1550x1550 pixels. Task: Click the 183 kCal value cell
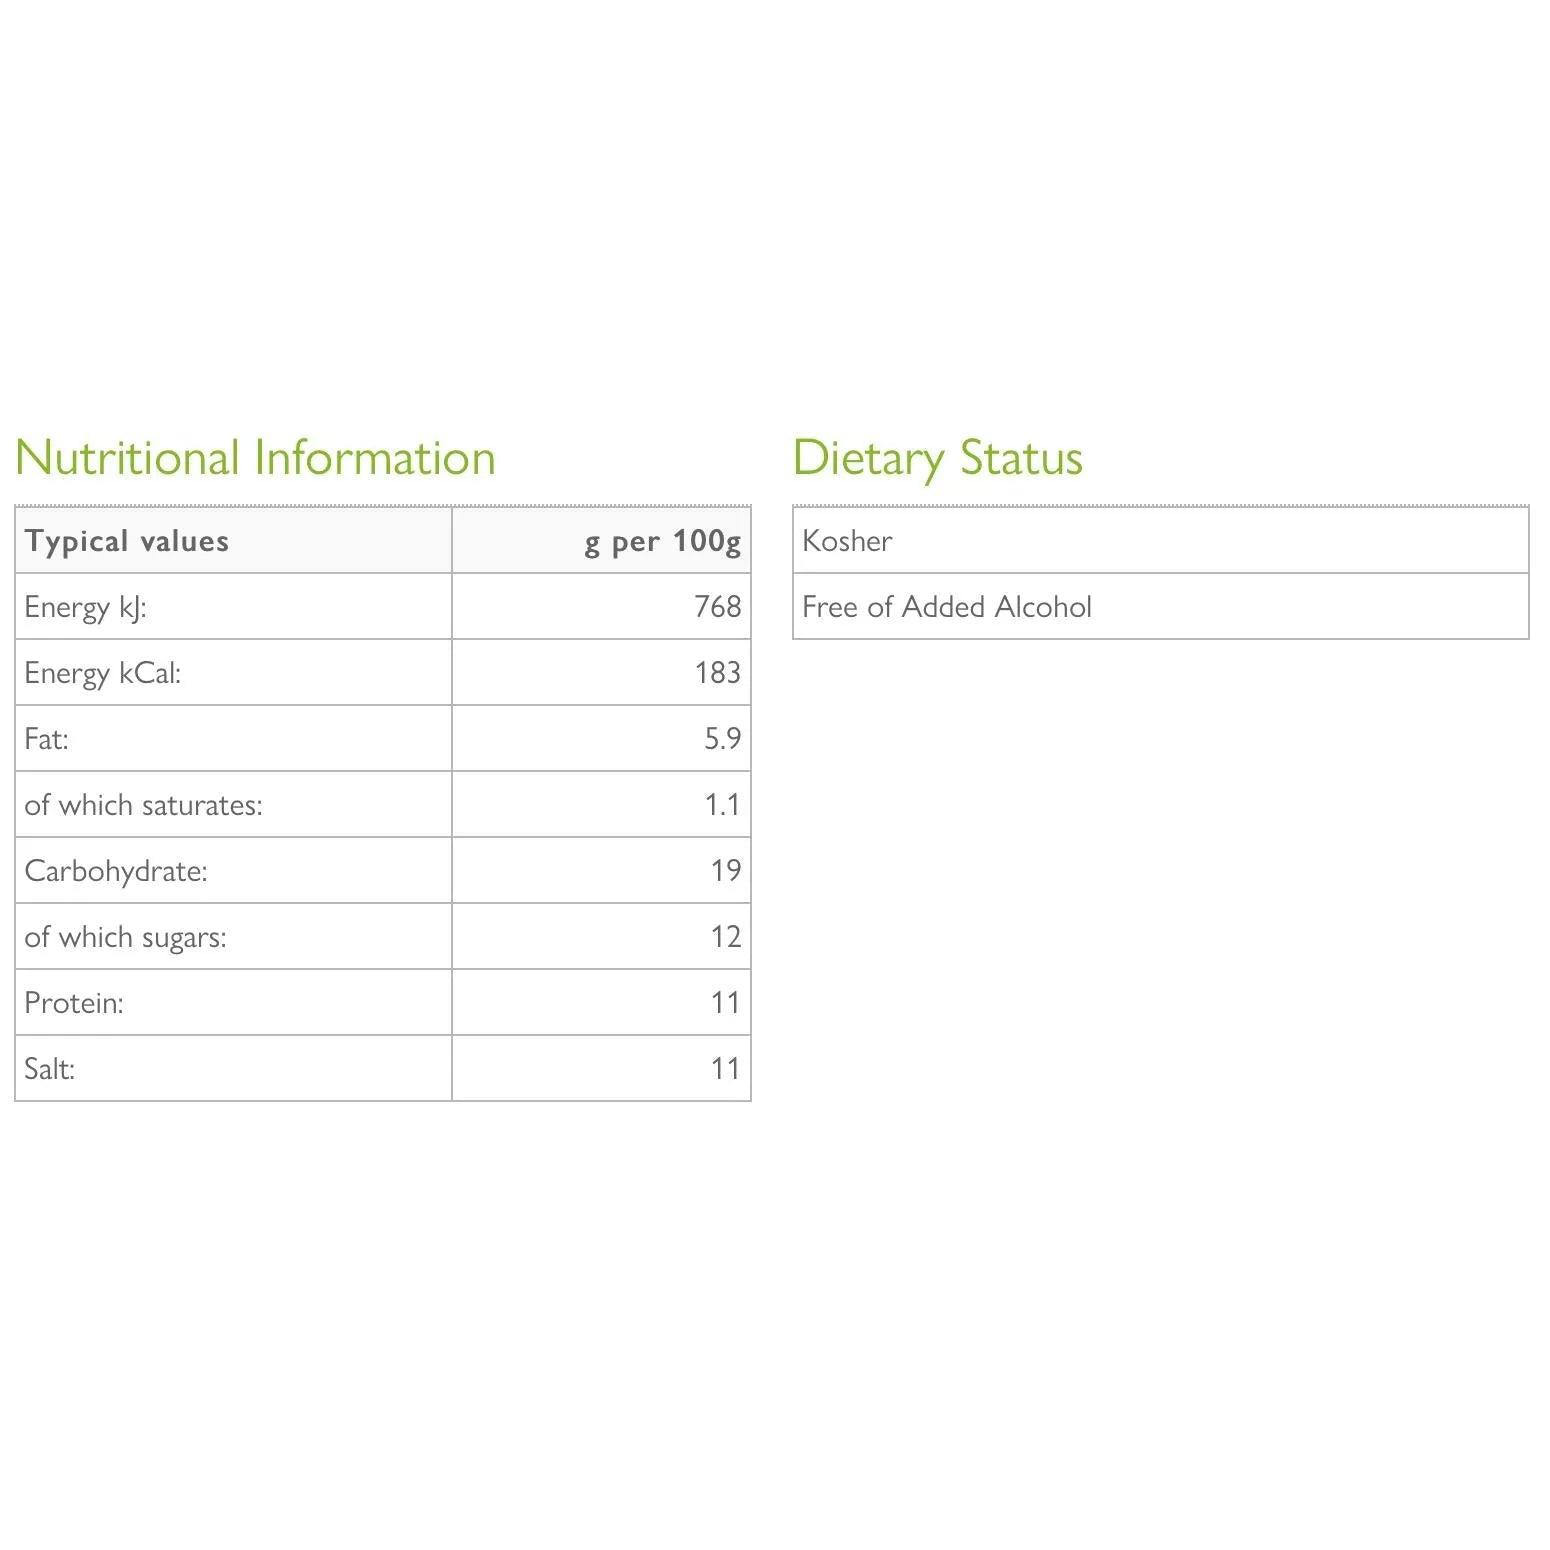[717, 673]
